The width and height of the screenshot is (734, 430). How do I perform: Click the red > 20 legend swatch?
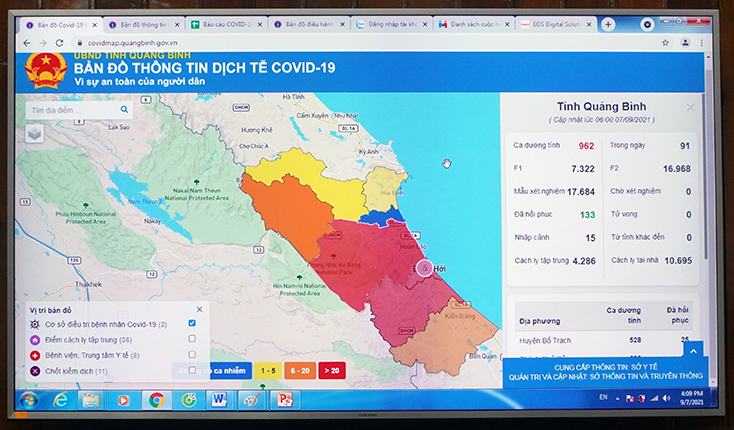point(332,371)
